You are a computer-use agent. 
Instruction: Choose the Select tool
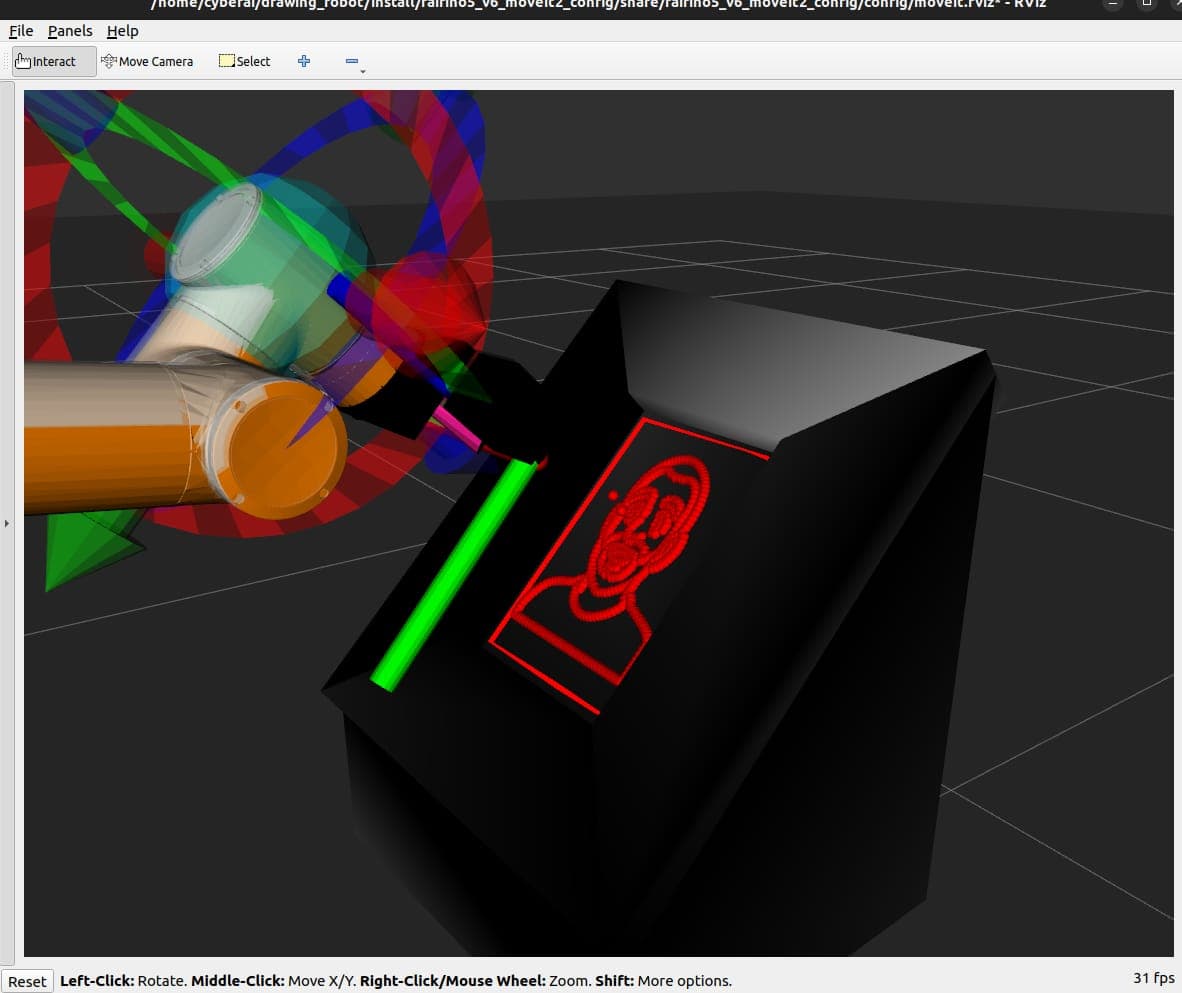[244, 61]
